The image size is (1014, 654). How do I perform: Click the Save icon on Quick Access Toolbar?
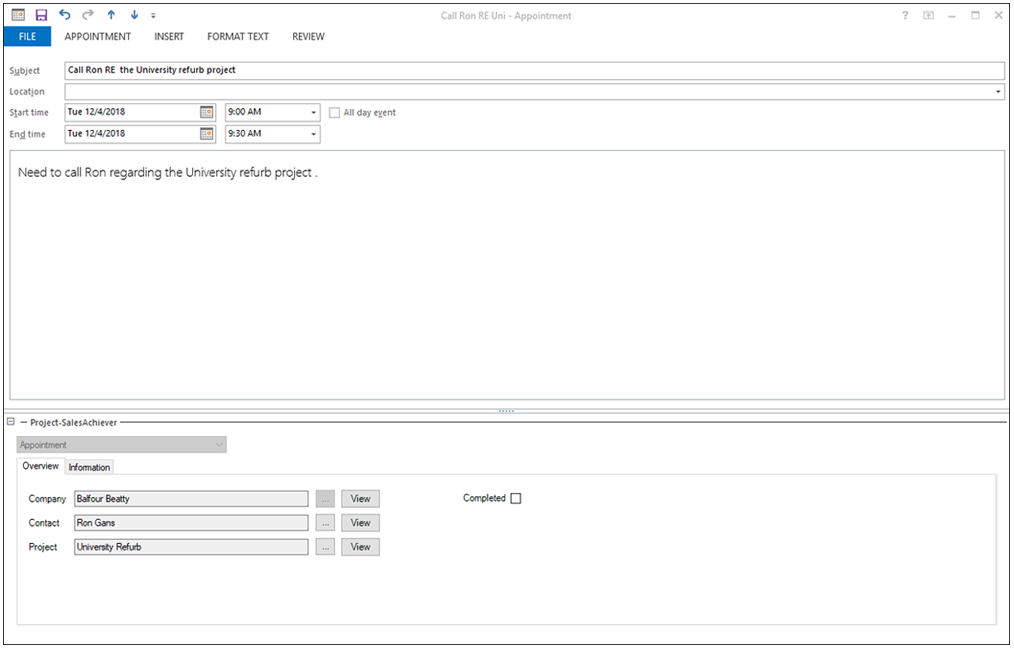40,15
